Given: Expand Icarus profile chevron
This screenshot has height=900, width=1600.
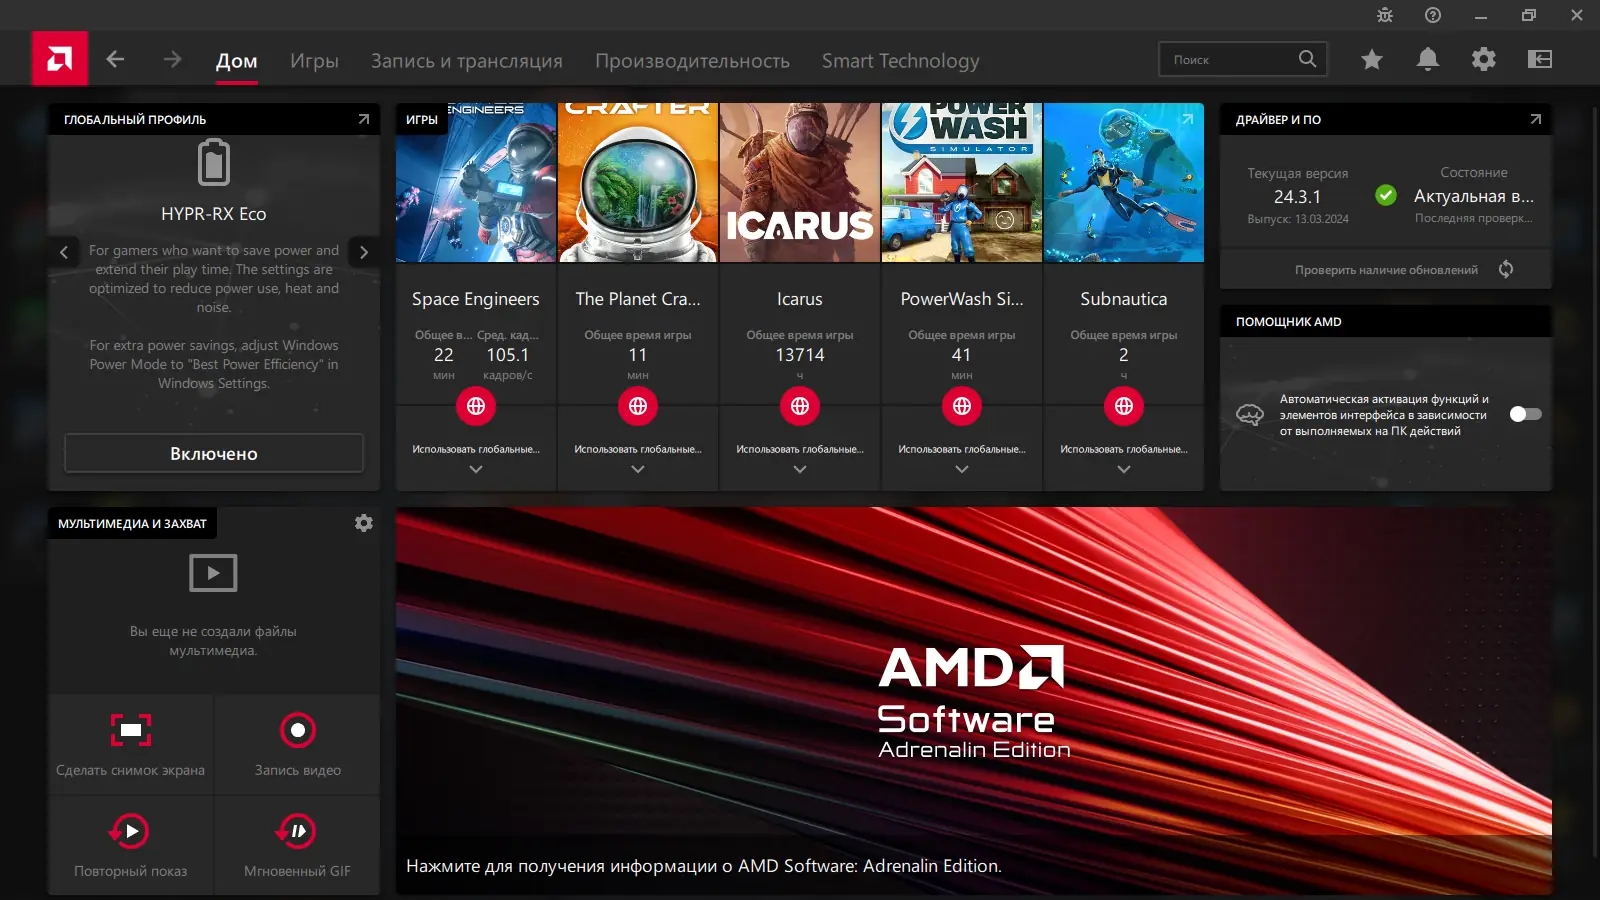Looking at the screenshot, I should click(x=800, y=469).
